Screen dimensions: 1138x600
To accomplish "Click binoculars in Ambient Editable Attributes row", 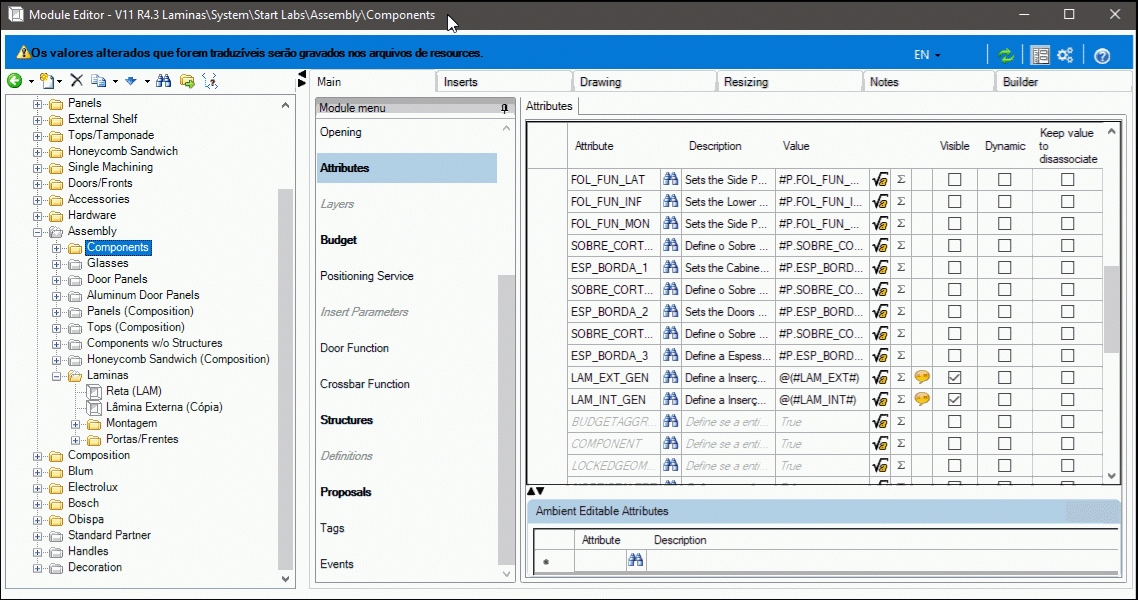I will pyautogui.click(x=636, y=559).
